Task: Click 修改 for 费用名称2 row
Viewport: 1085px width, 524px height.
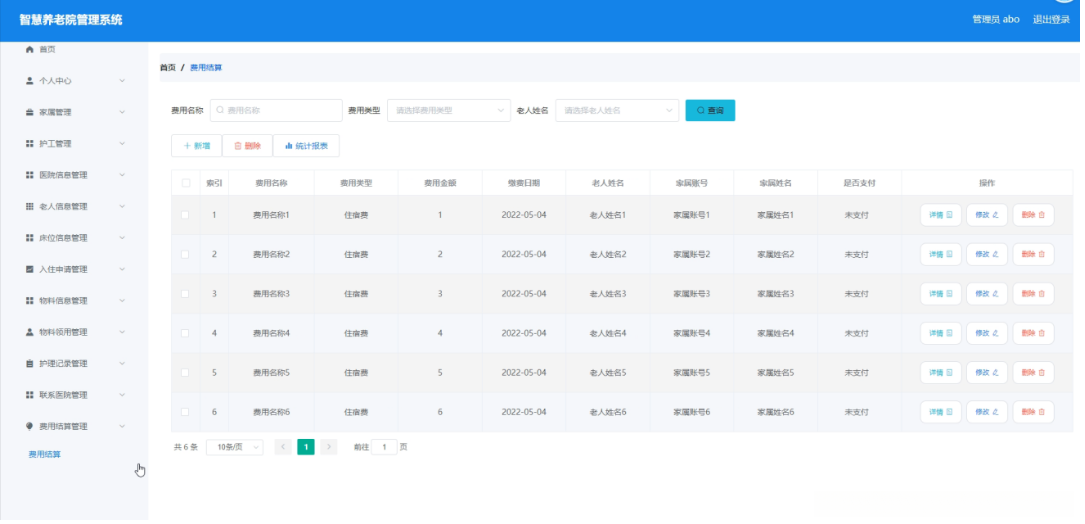Action: tap(987, 255)
